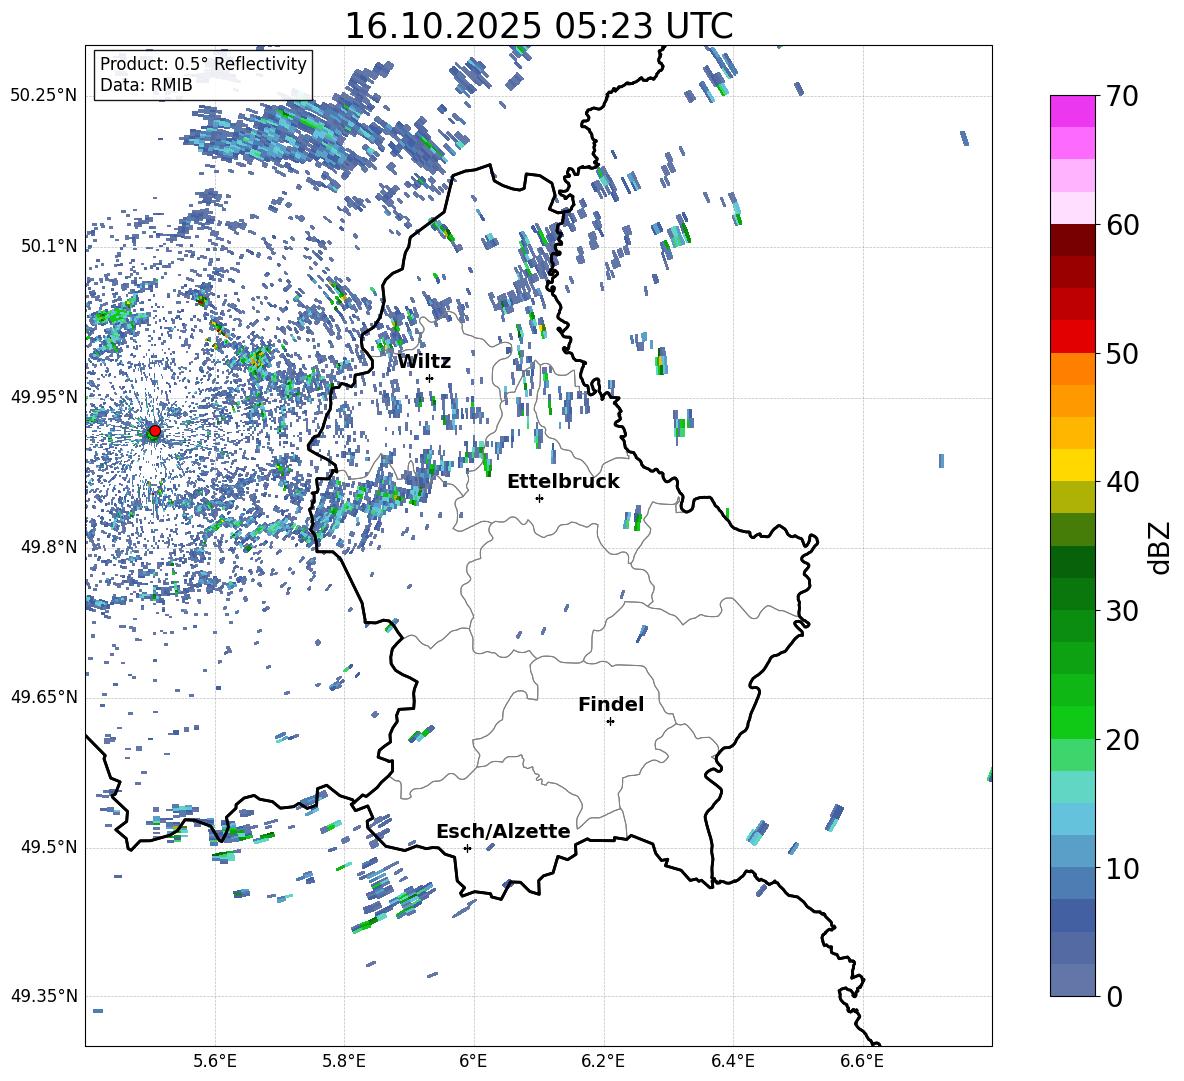
Task: Pick the Esch/Alzette station cross marker
Action: [x=467, y=848]
